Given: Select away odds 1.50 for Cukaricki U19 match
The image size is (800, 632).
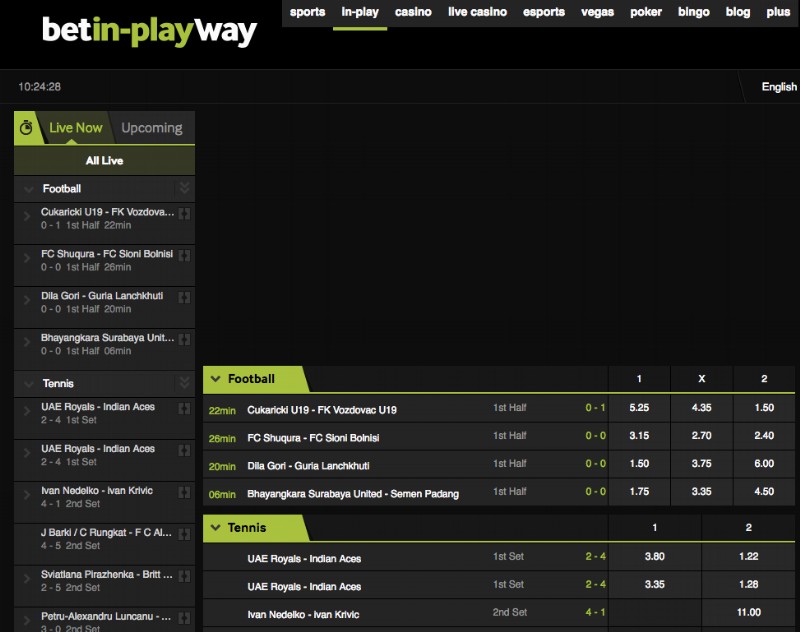Looking at the screenshot, I should click(764, 408).
